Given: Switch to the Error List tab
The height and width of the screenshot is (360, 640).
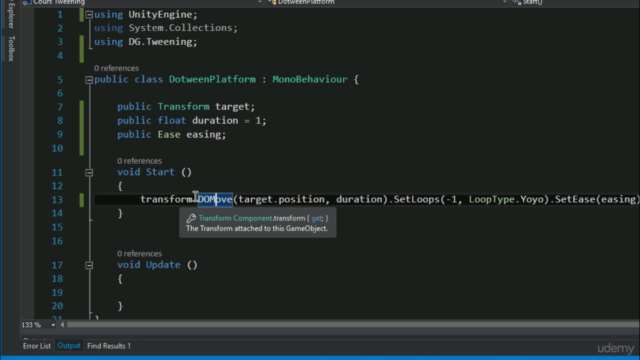Looking at the screenshot, I should coord(37,346).
